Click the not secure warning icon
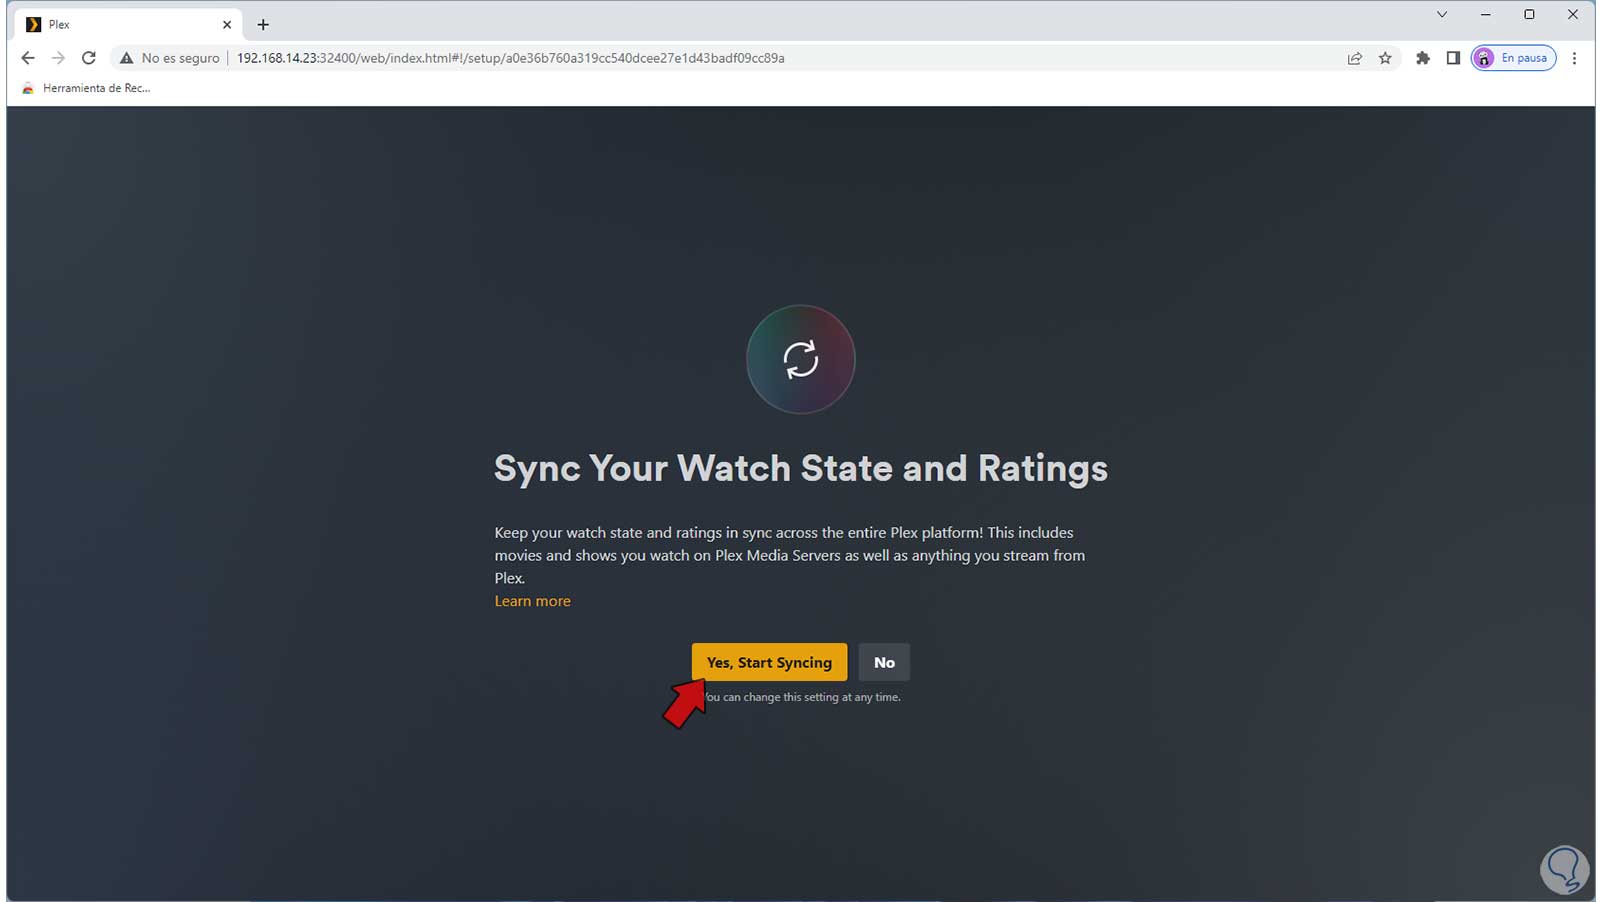This screenshot has width=1602, height=902. pyautogui.click(x=126, y=58)
